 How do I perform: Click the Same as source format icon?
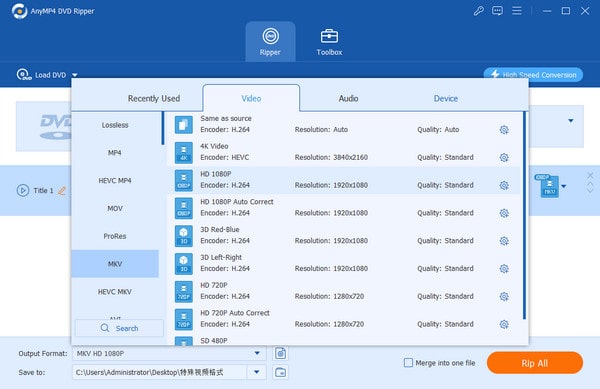click(184, 125)
